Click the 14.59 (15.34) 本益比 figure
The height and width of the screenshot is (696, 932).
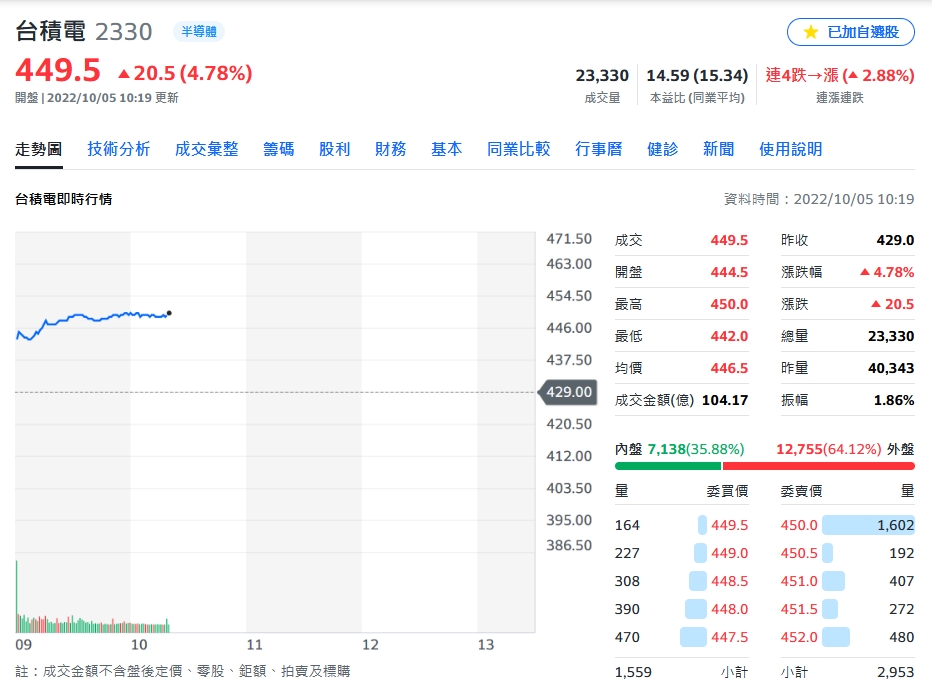pos(697,75)
